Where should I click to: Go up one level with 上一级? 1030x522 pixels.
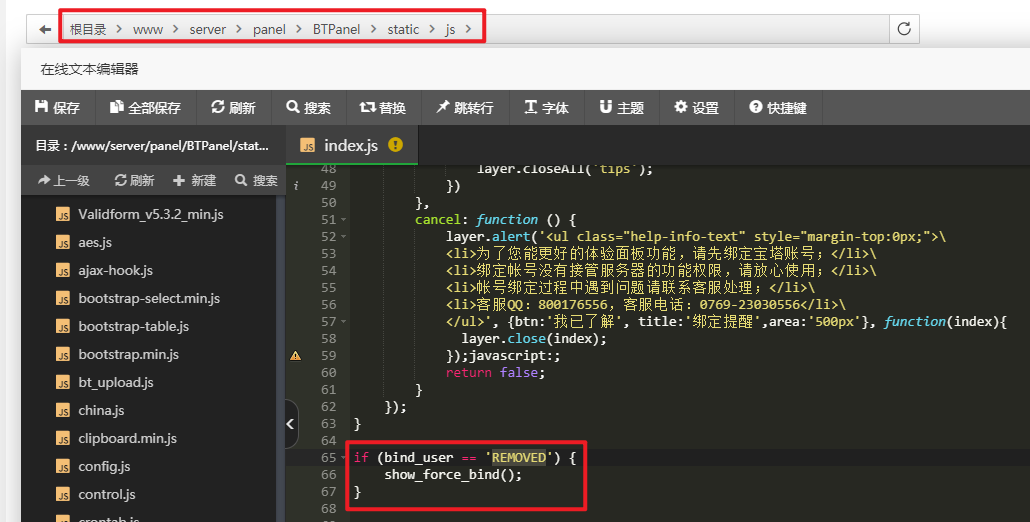(x=64, y=181)
